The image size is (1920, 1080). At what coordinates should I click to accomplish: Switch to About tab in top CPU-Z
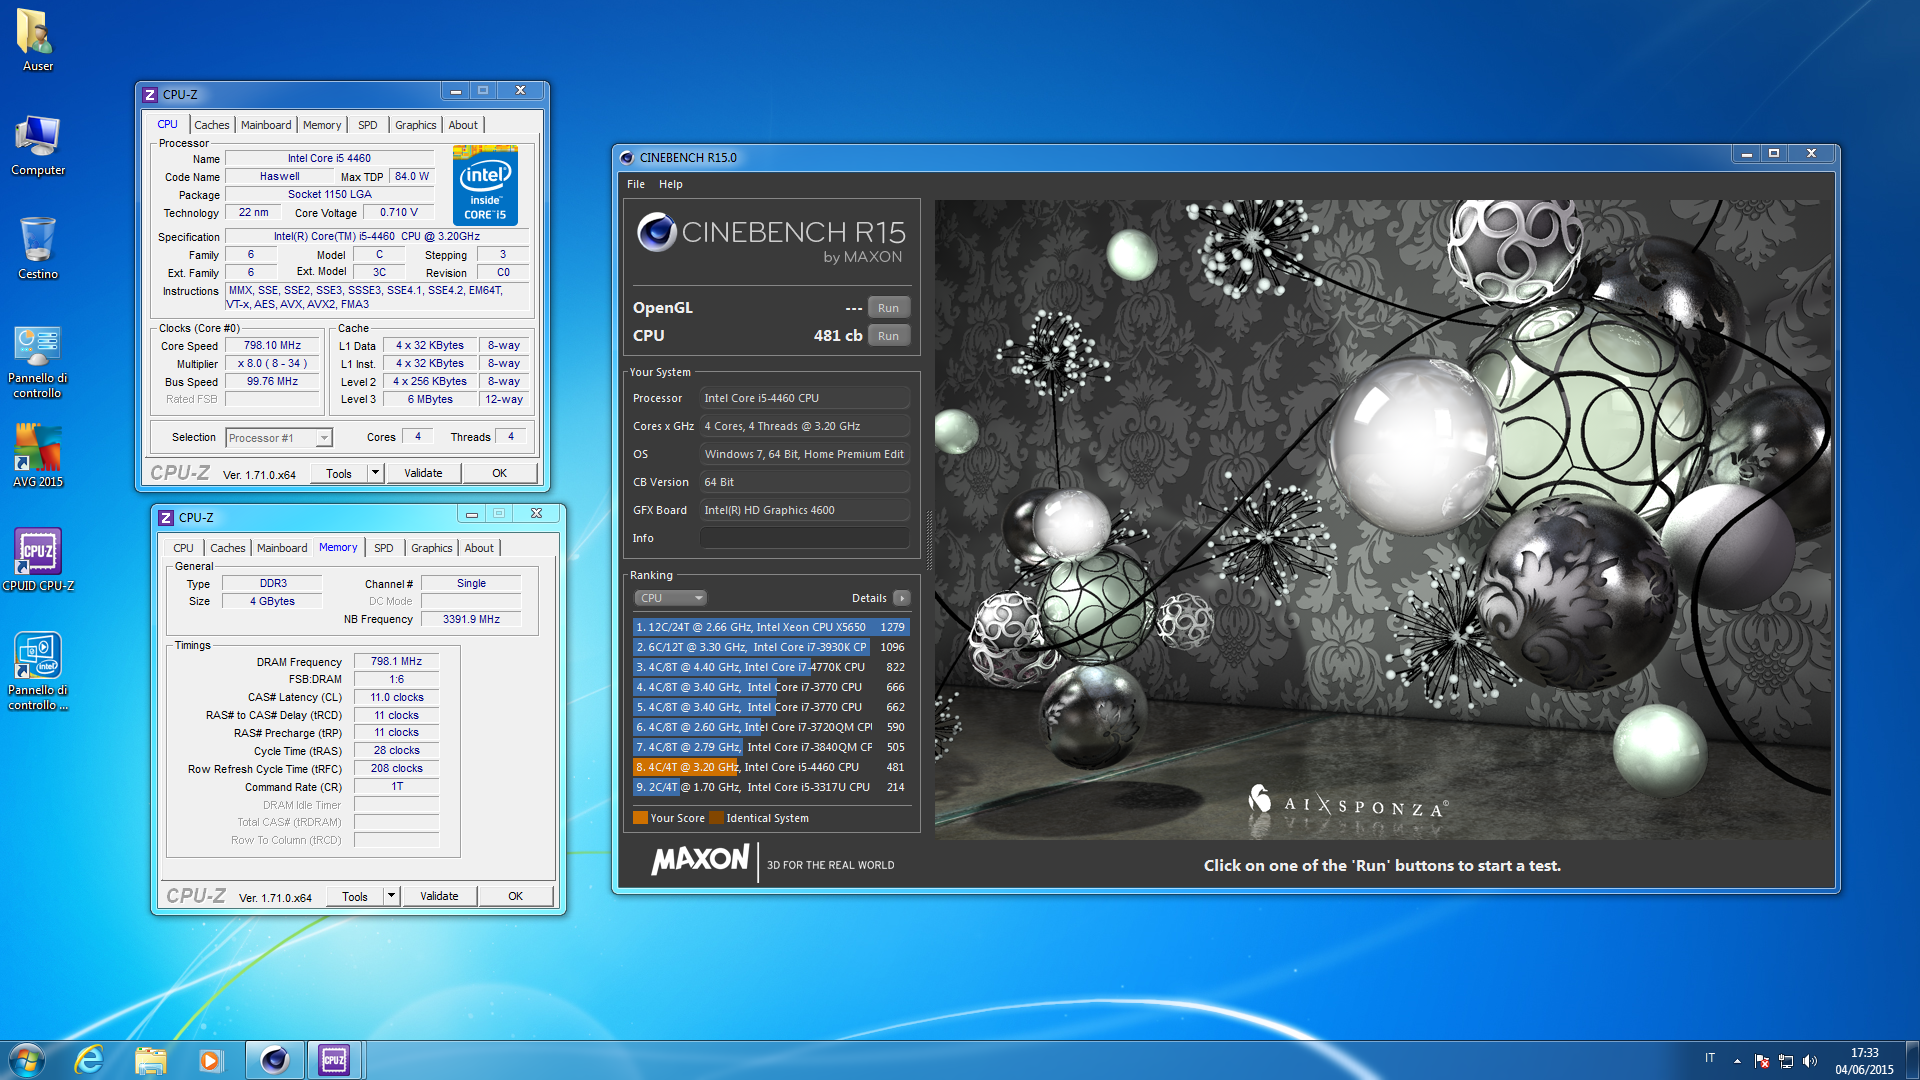click(463, 125)
